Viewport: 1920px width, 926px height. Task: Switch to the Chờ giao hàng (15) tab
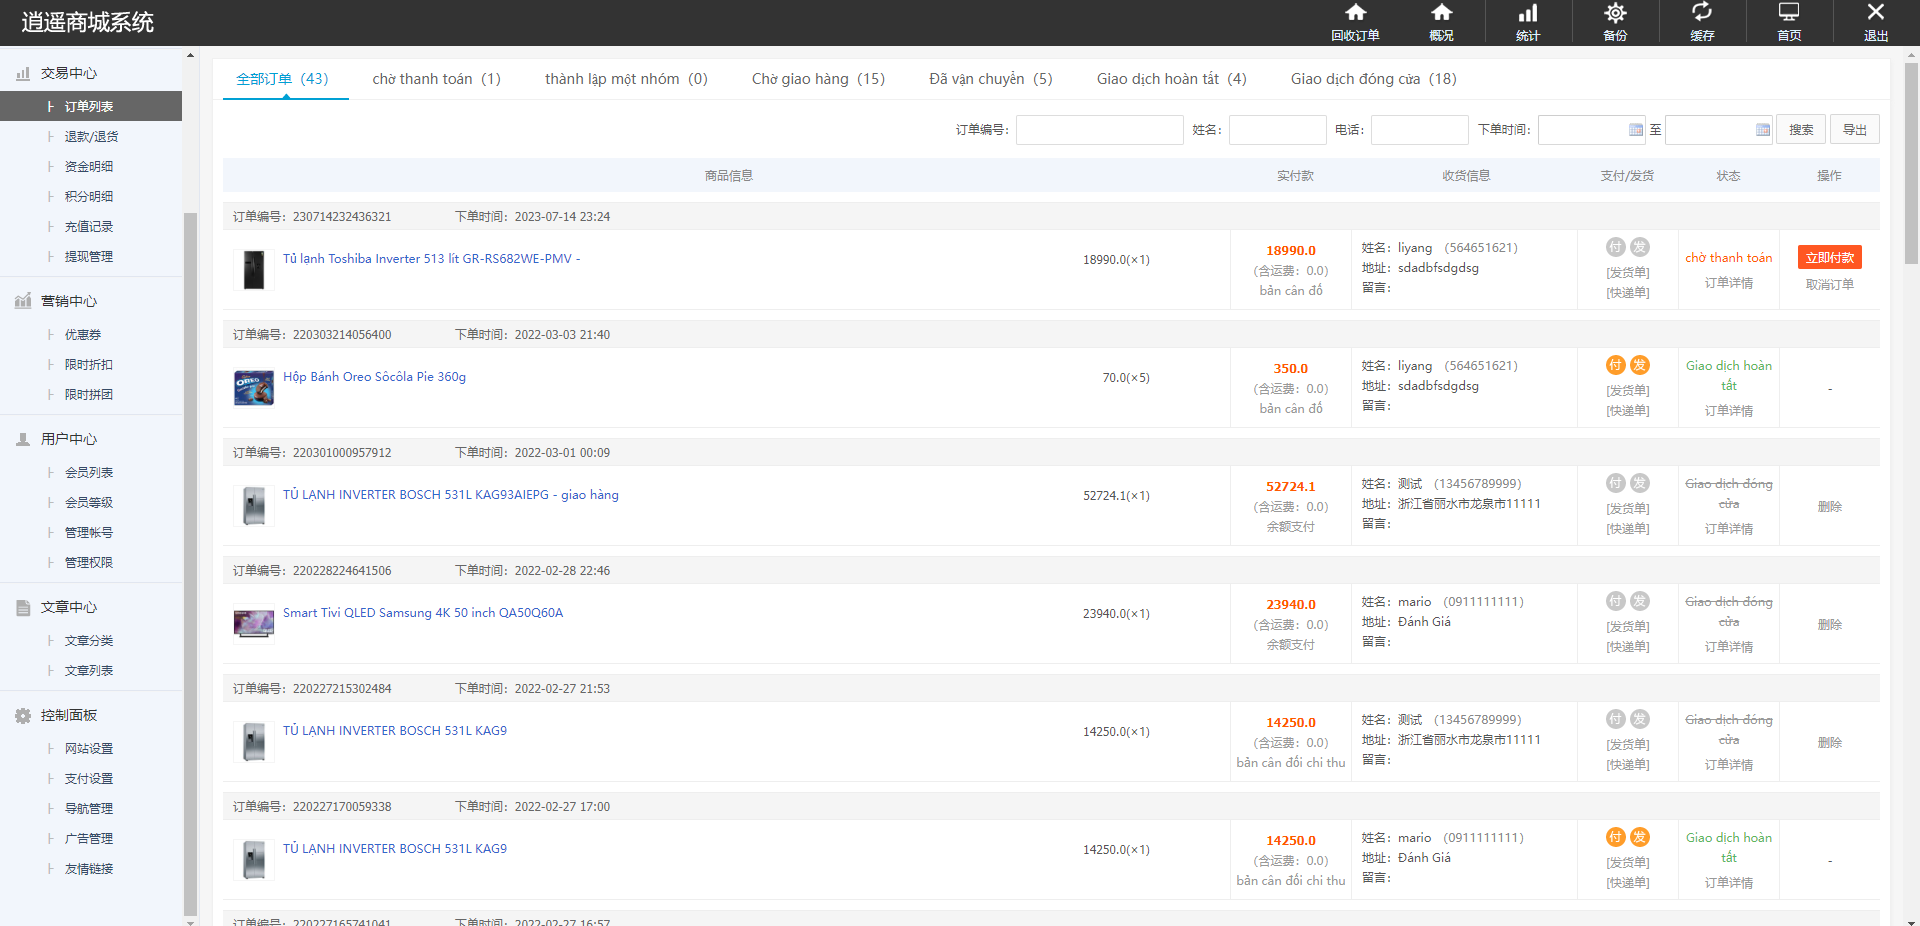pyautogui.click(x=818, y=79)
